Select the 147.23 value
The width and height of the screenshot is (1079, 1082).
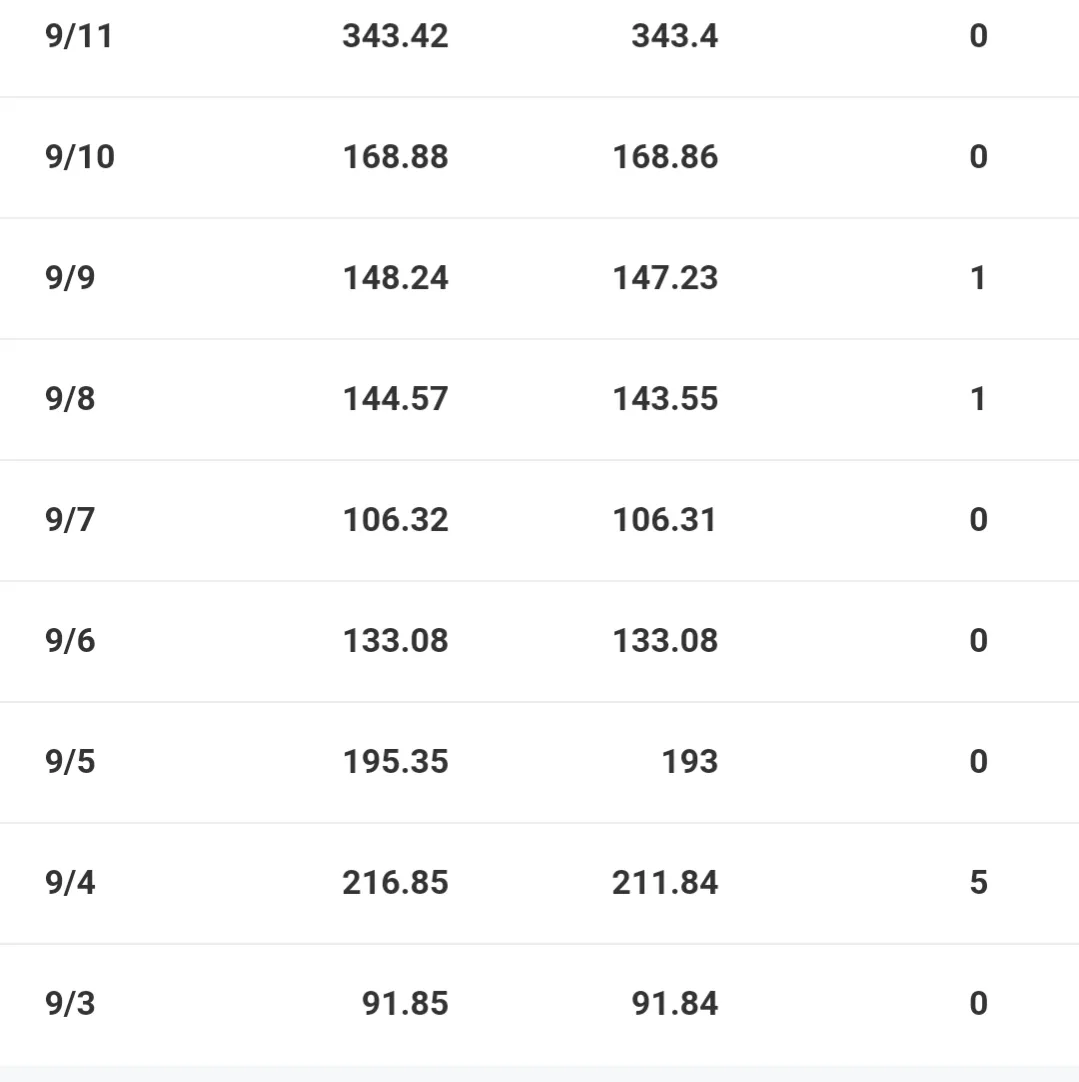(665, 278)
